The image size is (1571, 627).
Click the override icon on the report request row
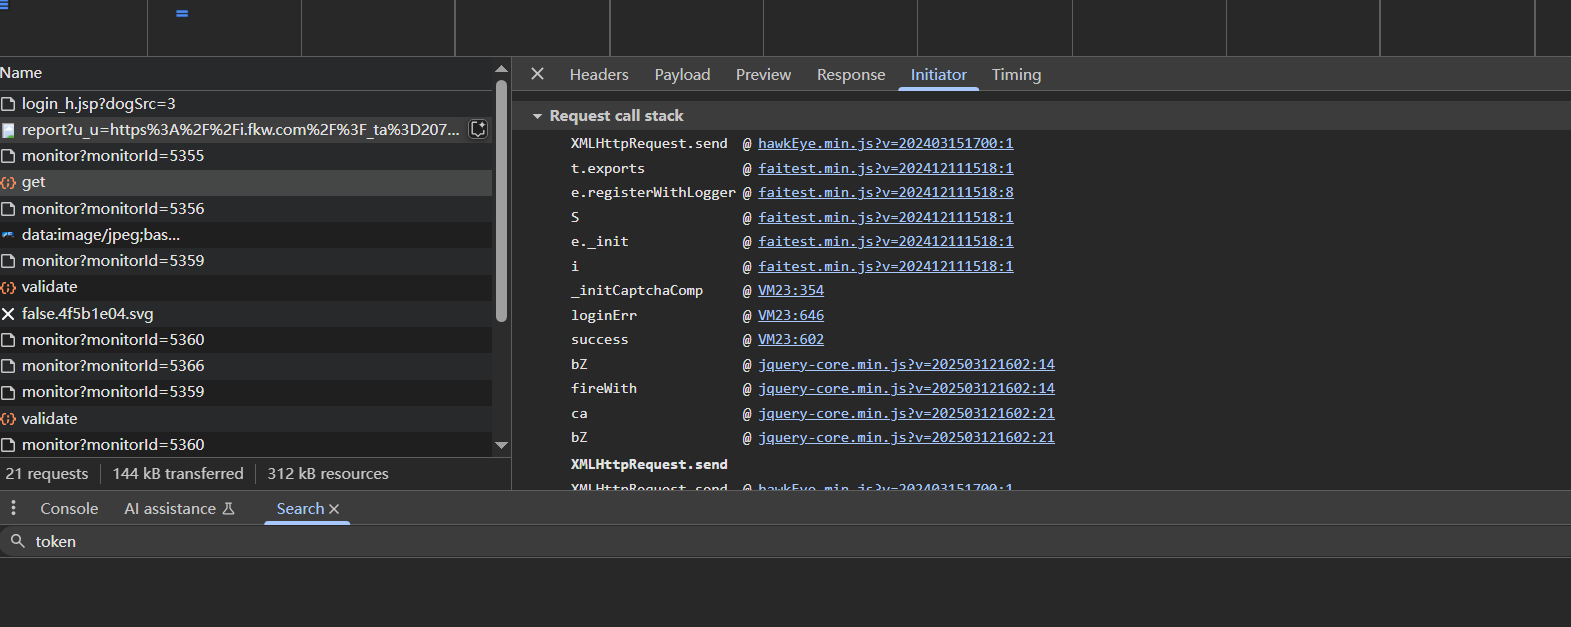coord(479,129)
